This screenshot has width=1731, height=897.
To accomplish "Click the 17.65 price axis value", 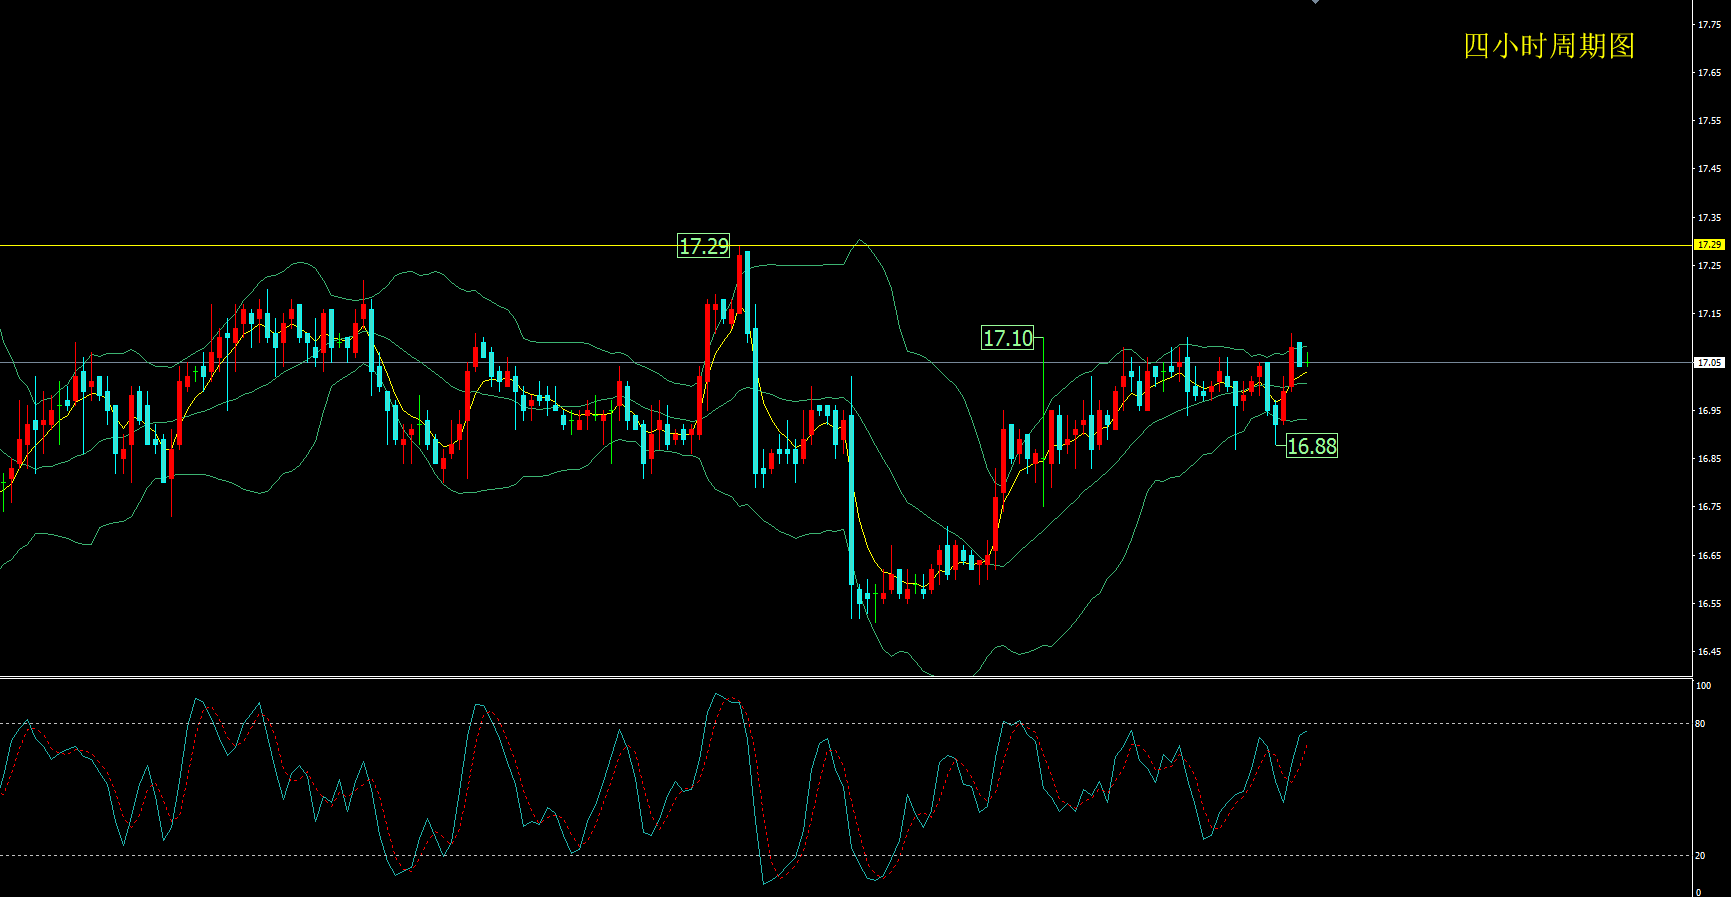I will (1709, 73).
